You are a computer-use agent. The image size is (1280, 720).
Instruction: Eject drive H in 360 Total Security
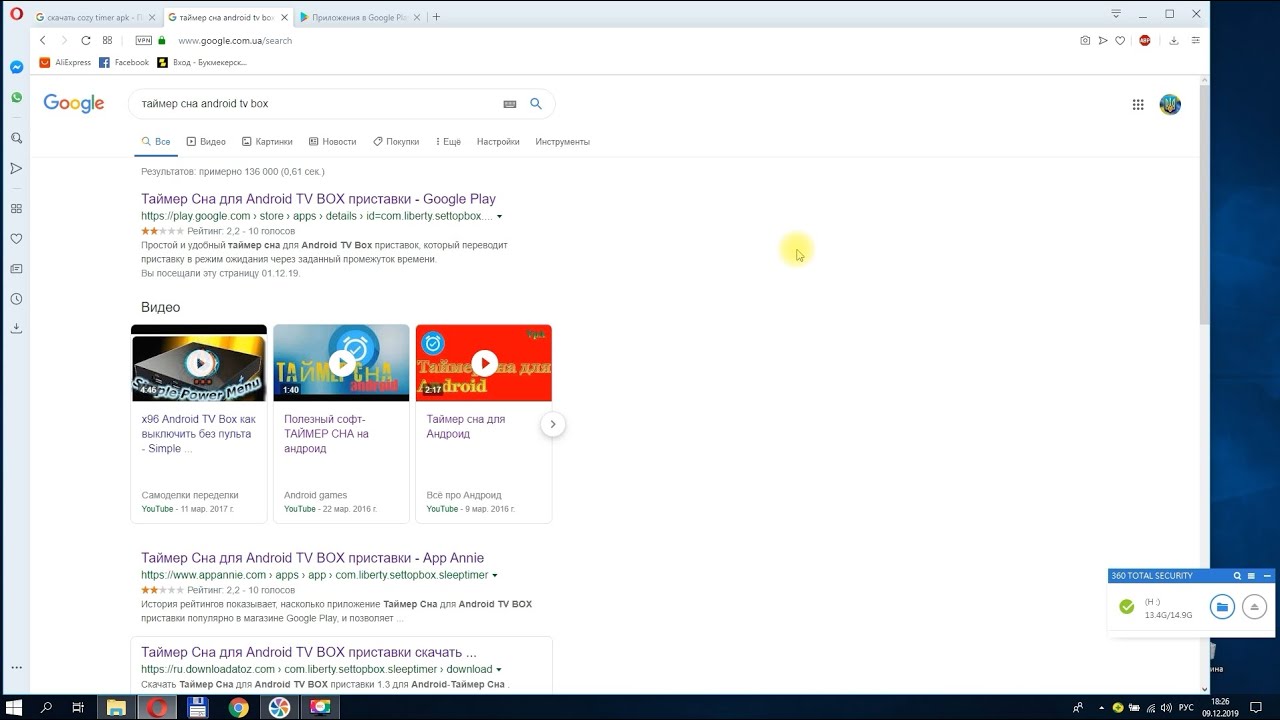(1254, 607)
